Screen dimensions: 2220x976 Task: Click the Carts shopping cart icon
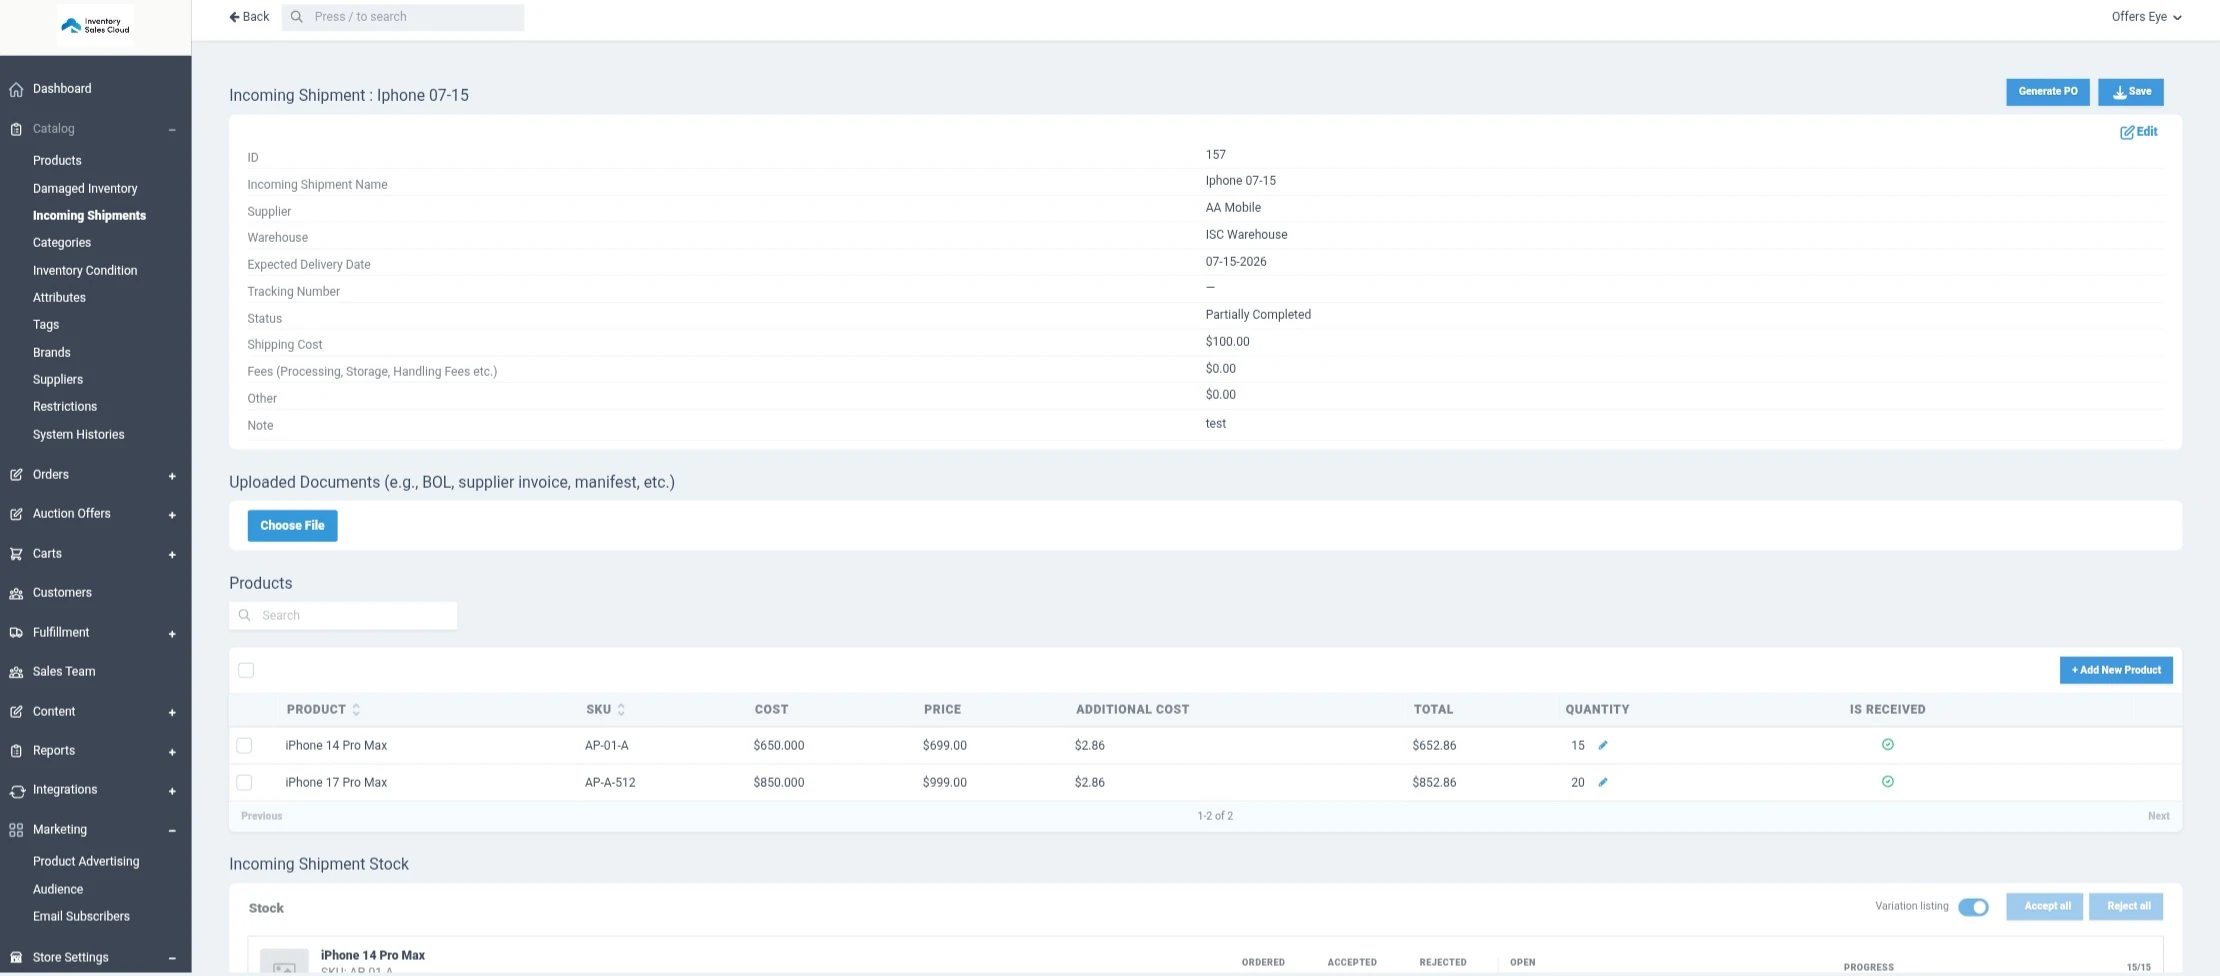[16, 554]
